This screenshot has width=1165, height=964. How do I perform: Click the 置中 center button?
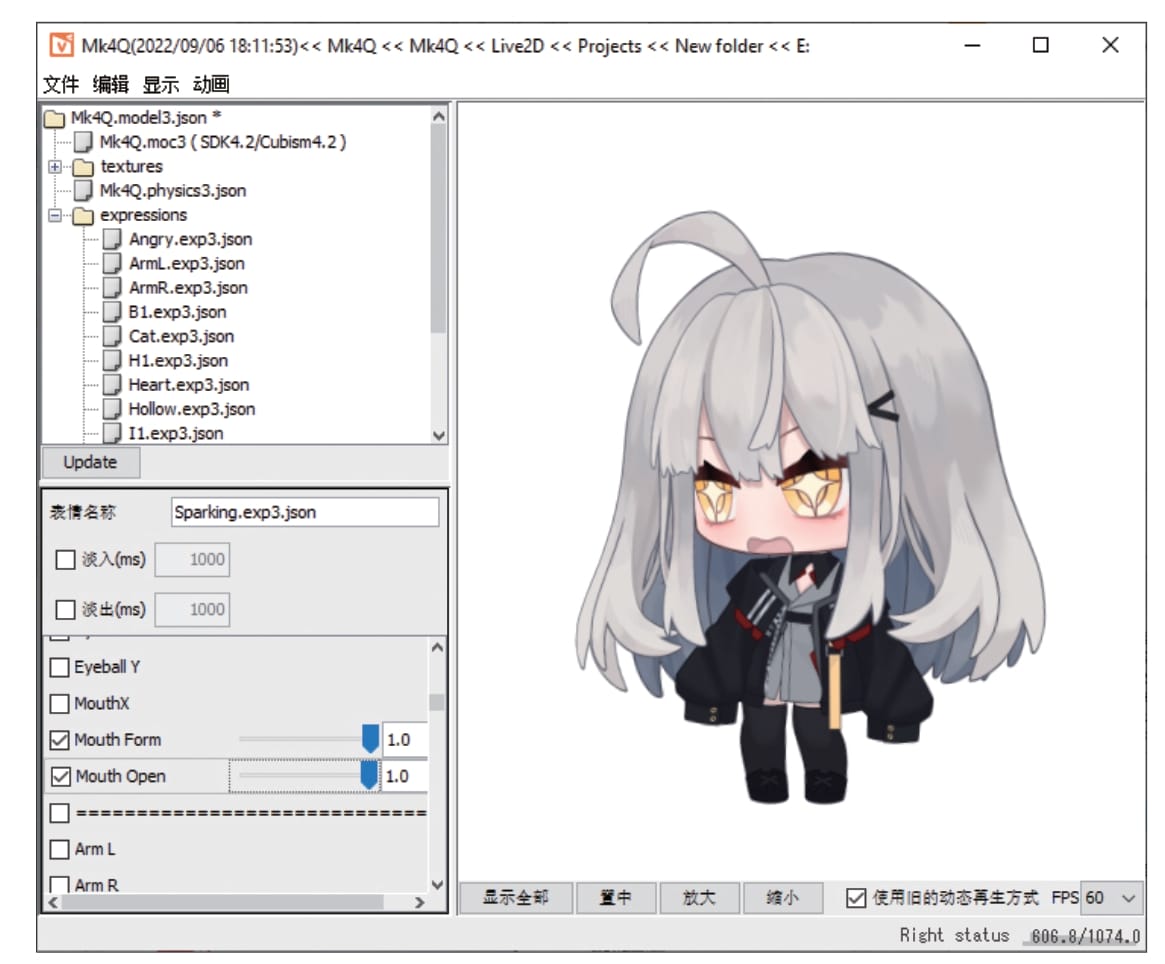[x=616, y=899]
